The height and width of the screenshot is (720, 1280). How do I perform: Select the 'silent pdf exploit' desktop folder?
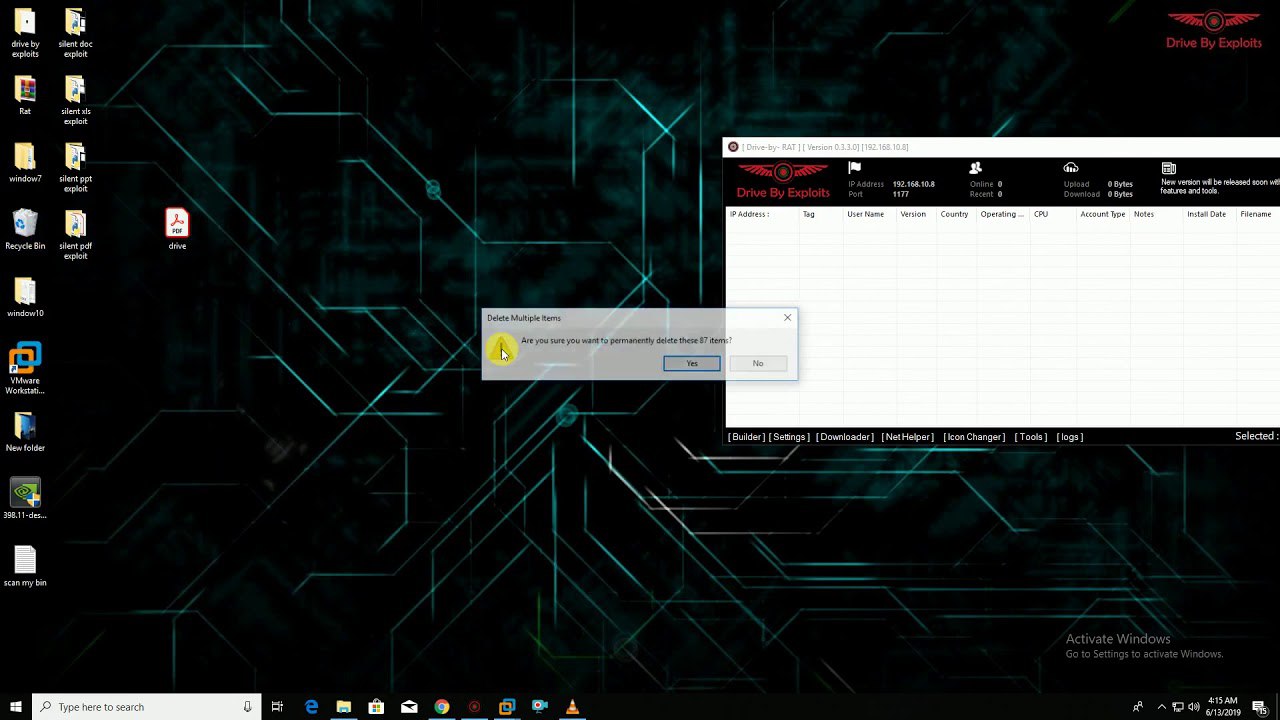[x=76, y=234]
